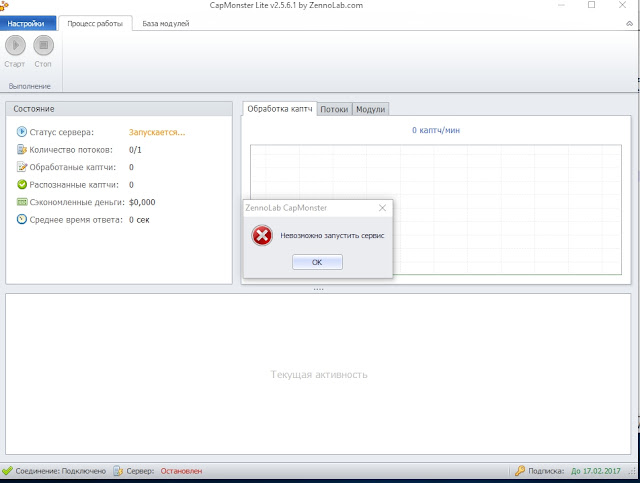Viewport: 640px width, 483px height.
Task: Click the Среднее время ответа clock icon
Action: click(22, 219)
